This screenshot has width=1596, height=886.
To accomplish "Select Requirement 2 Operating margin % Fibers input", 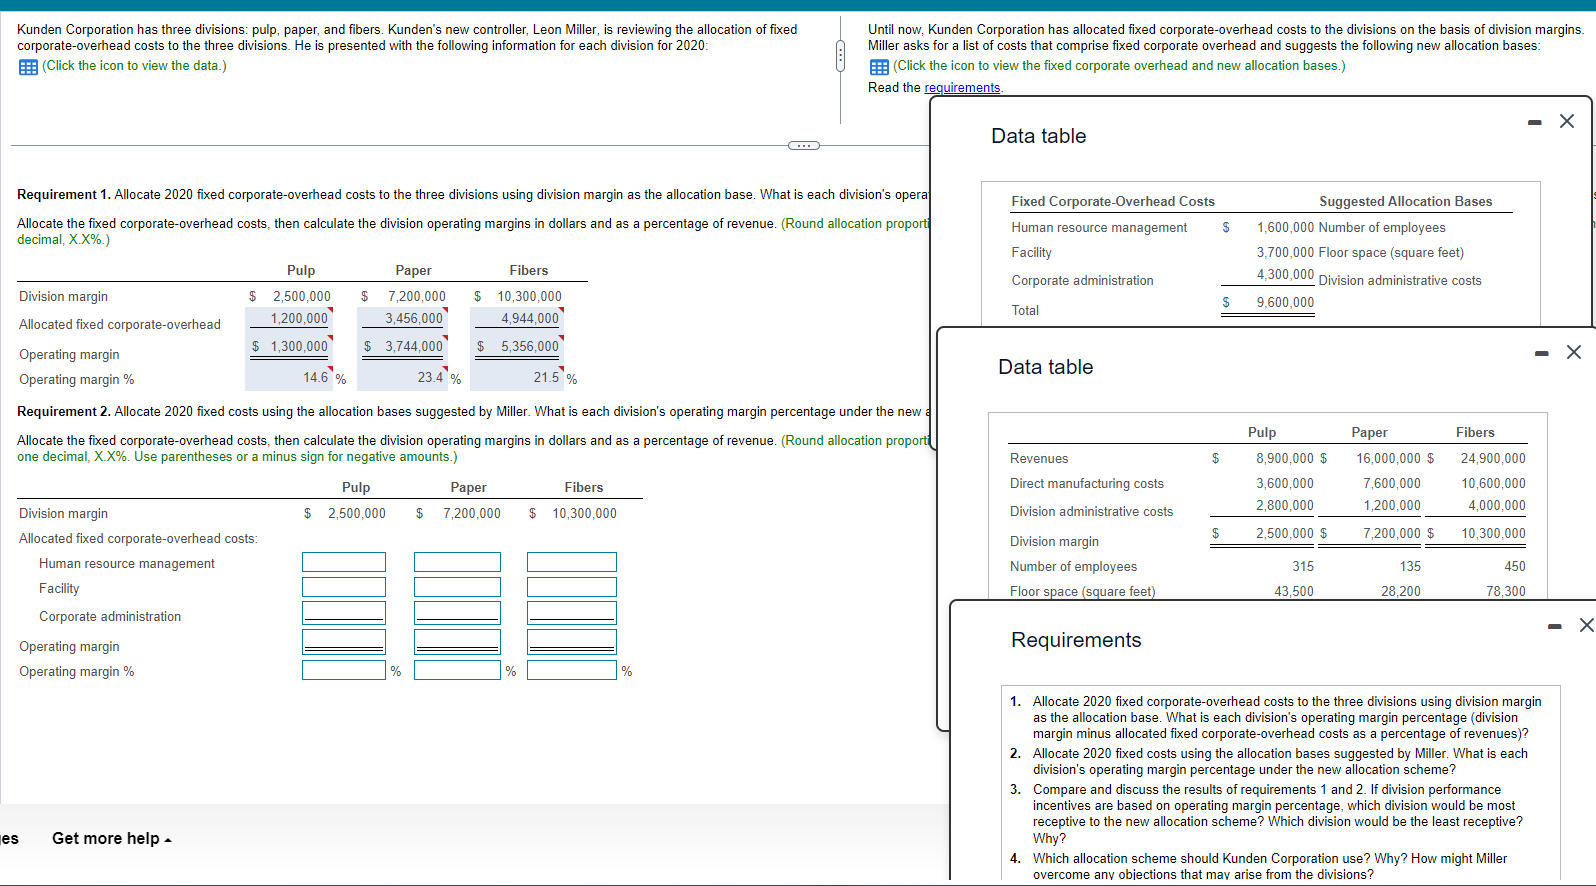I will [572, 670].
